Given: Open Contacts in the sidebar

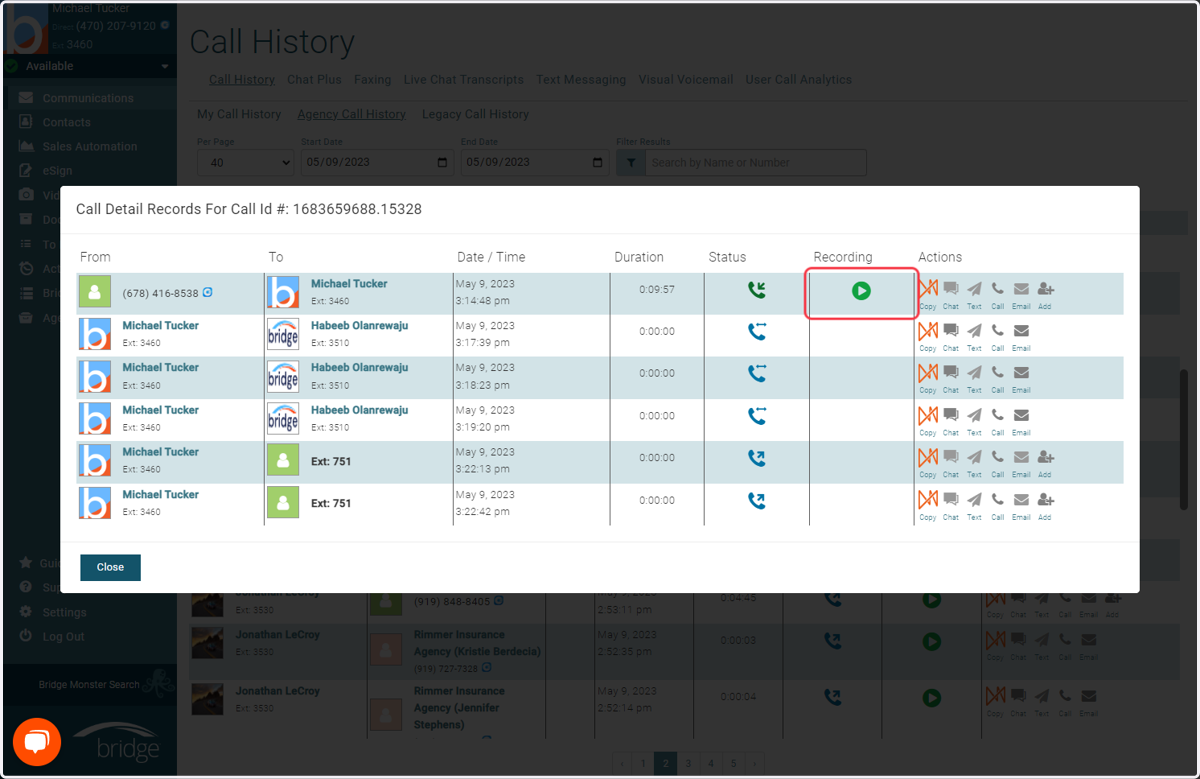Looking at the screenshot, I should coord(66,122).
